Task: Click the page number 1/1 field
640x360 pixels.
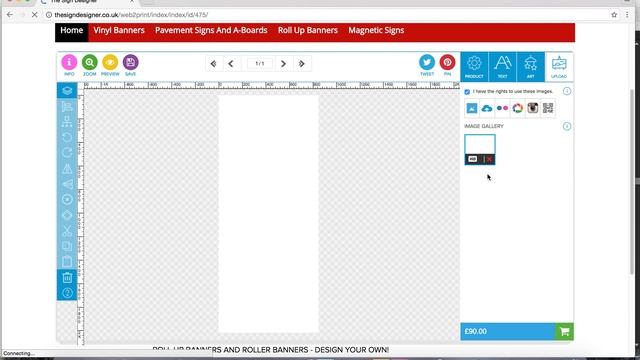Action: click(260, 64)
